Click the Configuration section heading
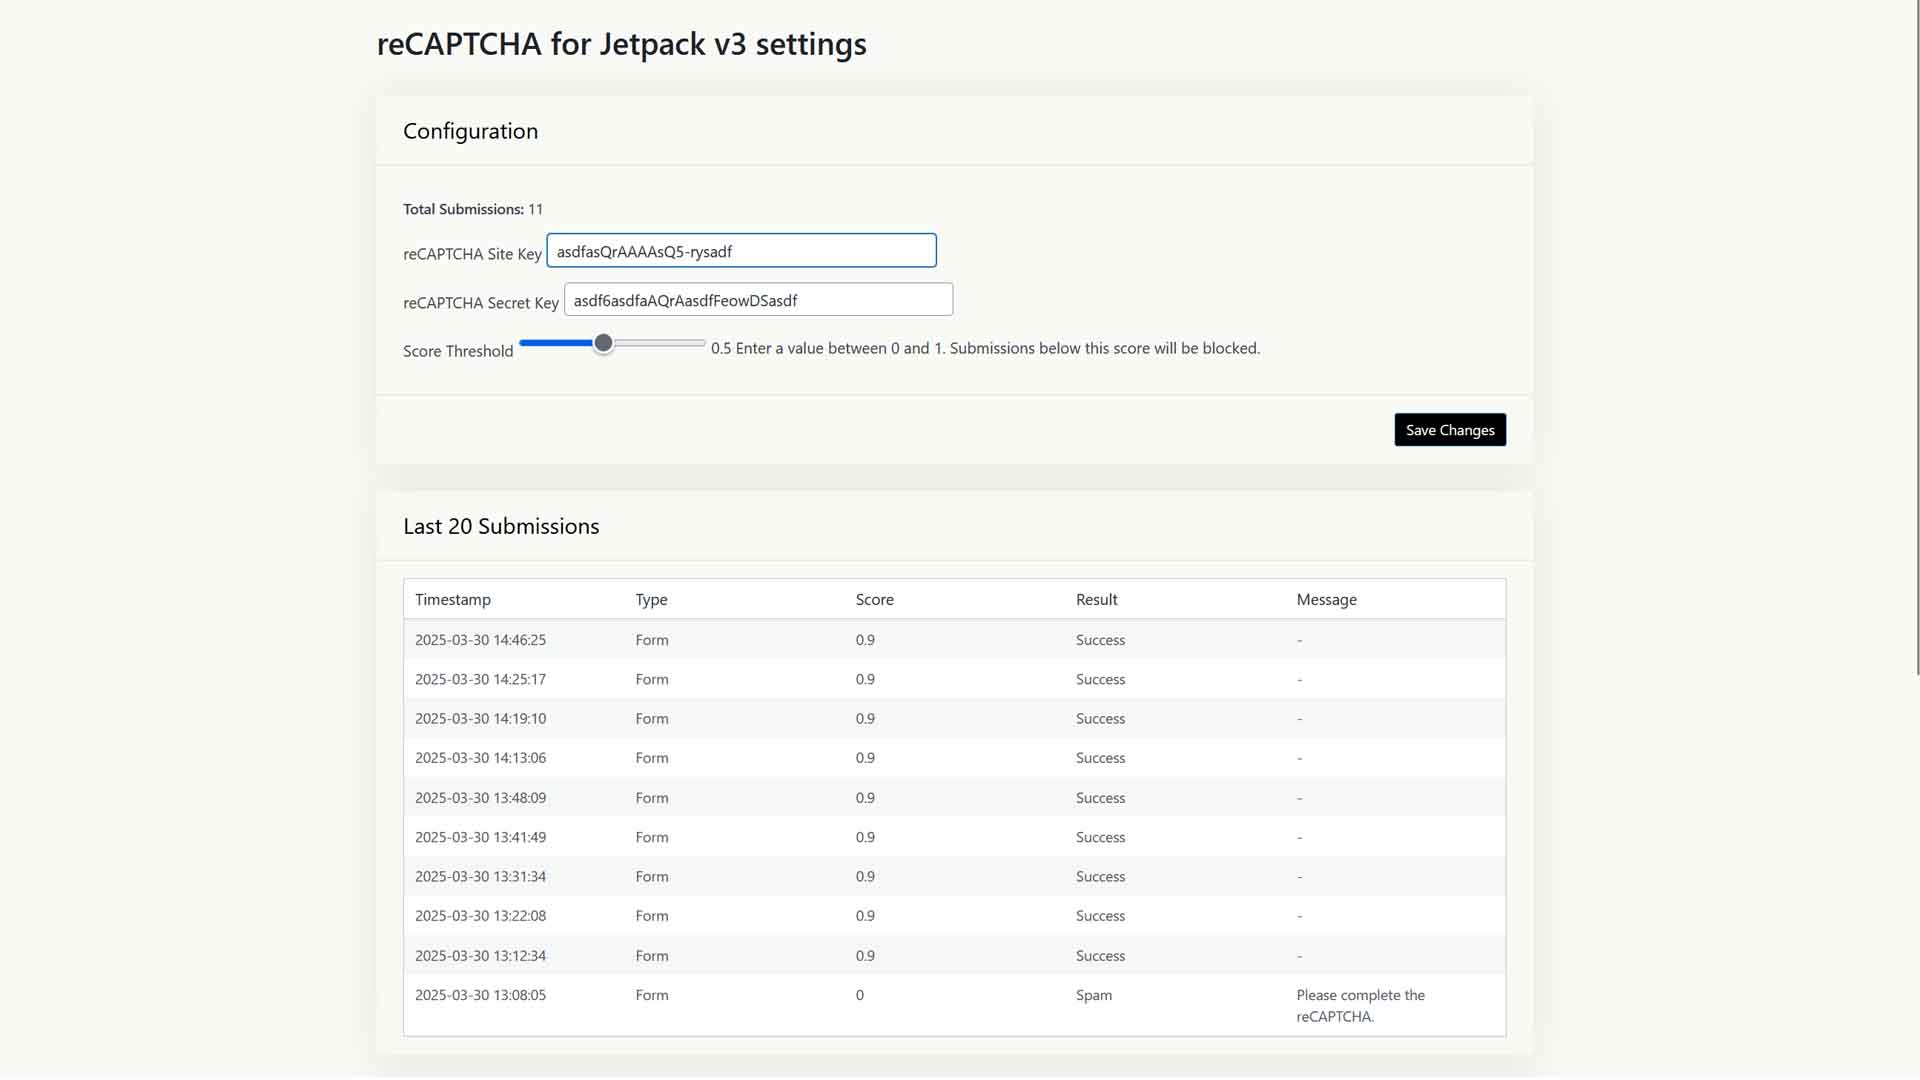This screenshot has height=1080, width=1920. click(x=470, y=131)
